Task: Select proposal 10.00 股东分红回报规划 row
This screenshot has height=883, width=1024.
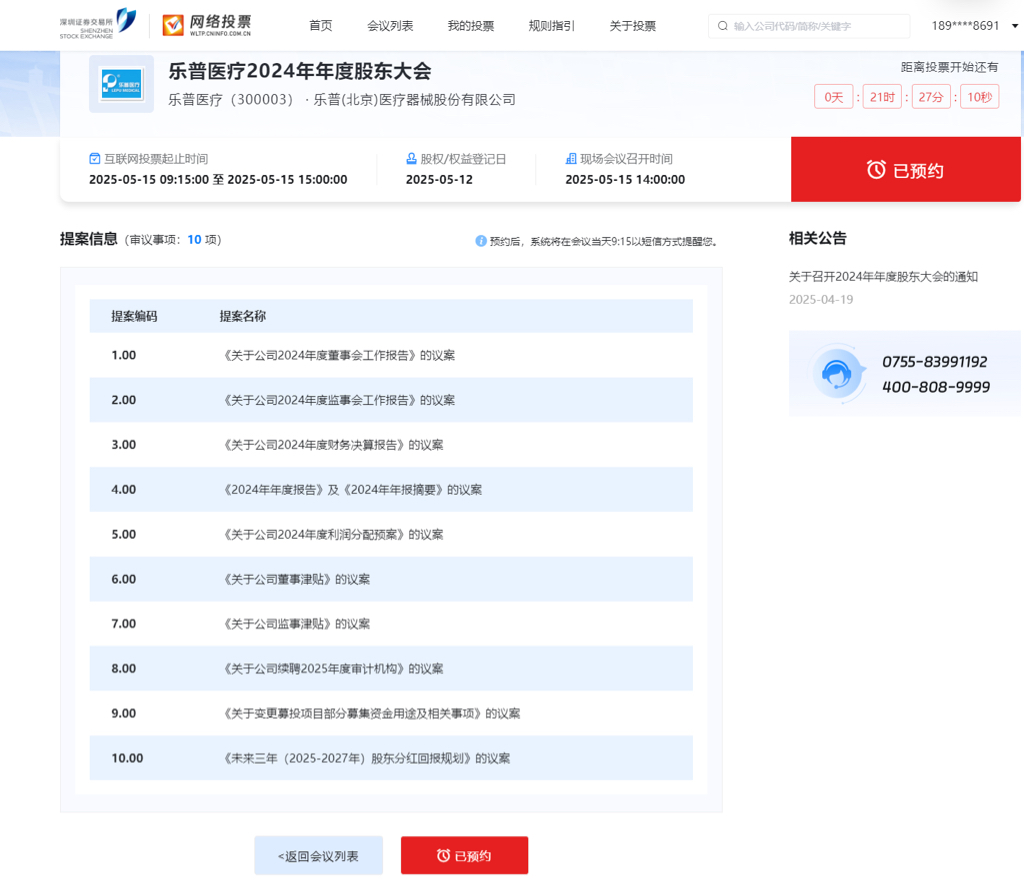Action: click(391, 758)
